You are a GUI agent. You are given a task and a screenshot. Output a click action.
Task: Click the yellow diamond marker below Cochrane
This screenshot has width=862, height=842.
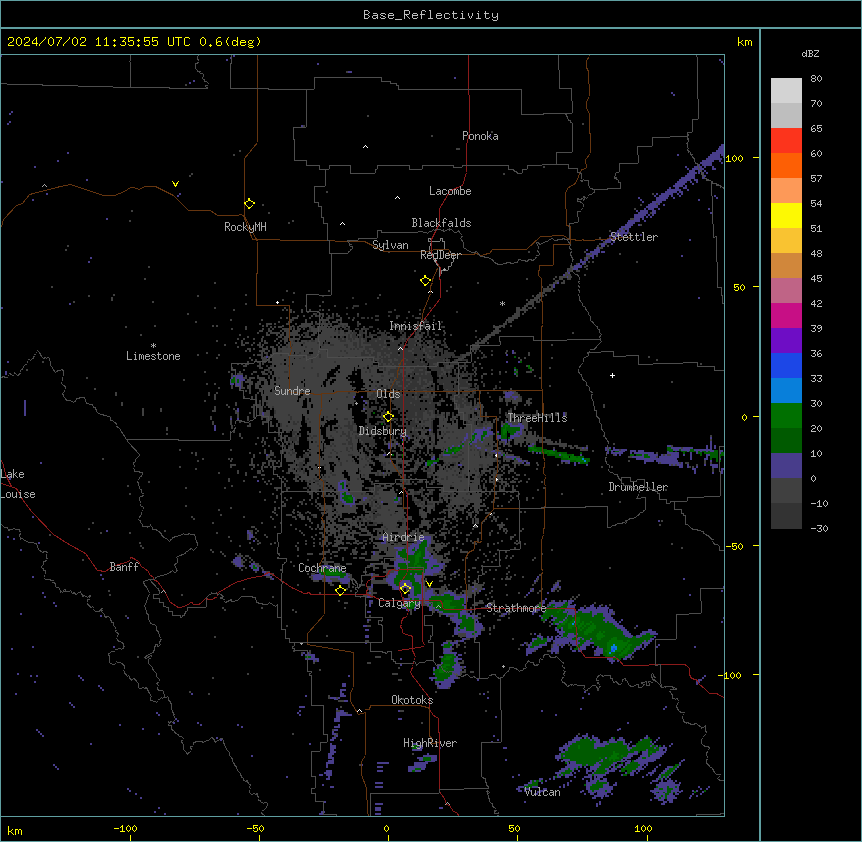pos(340,590)
